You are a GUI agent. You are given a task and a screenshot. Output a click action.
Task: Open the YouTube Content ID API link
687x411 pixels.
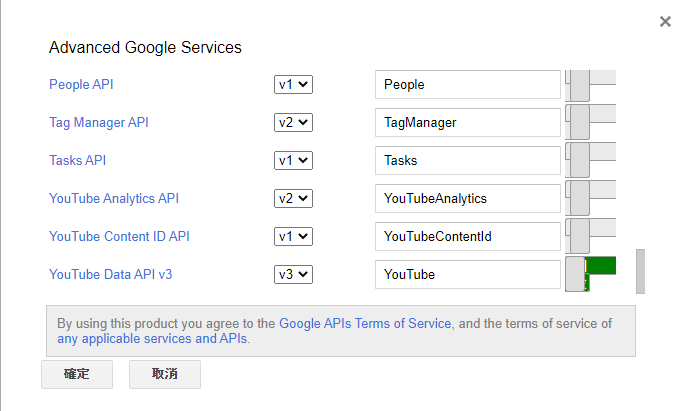pyautogui.click(x=119, y=236)
